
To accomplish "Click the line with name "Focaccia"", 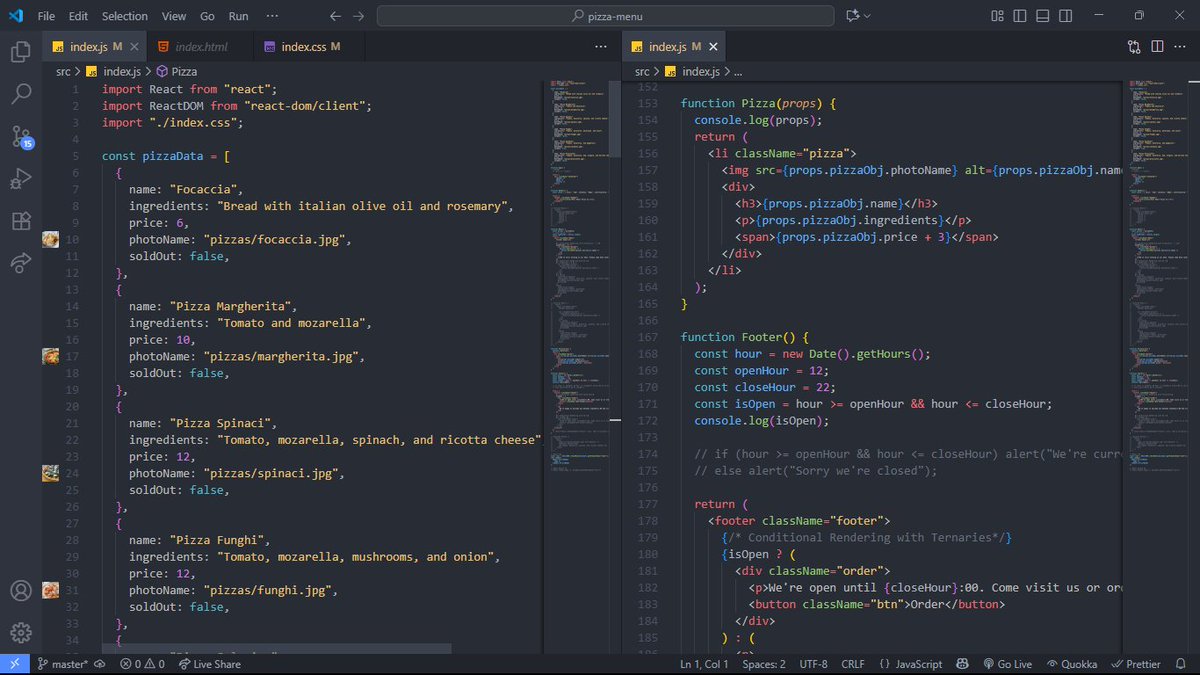I will (x=186, y=189).
